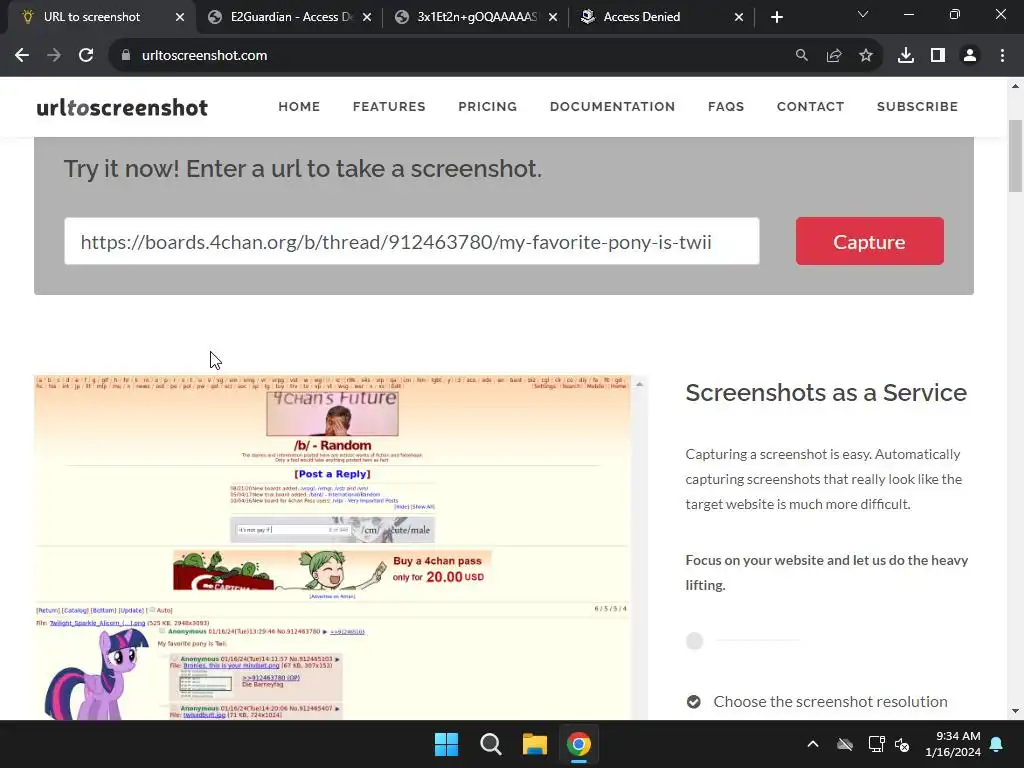Share this page using the share icon
Image resolution: width=1024 pixels, height=768 pixels.
point(834,56)
